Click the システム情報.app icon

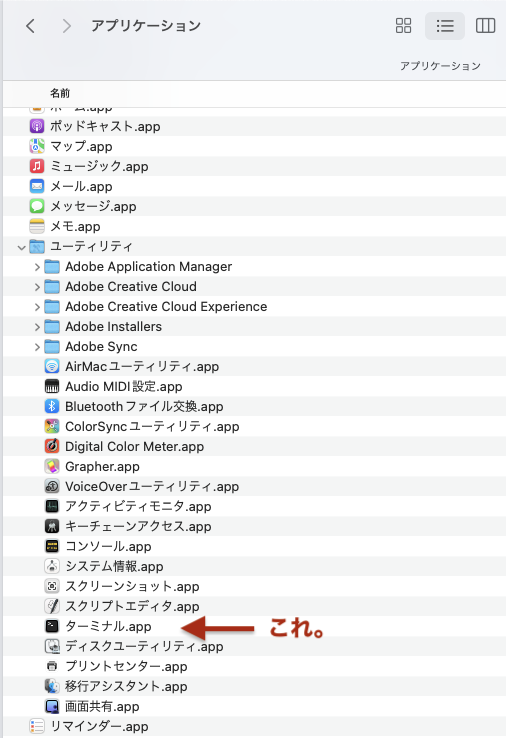(x=52, y=566)
